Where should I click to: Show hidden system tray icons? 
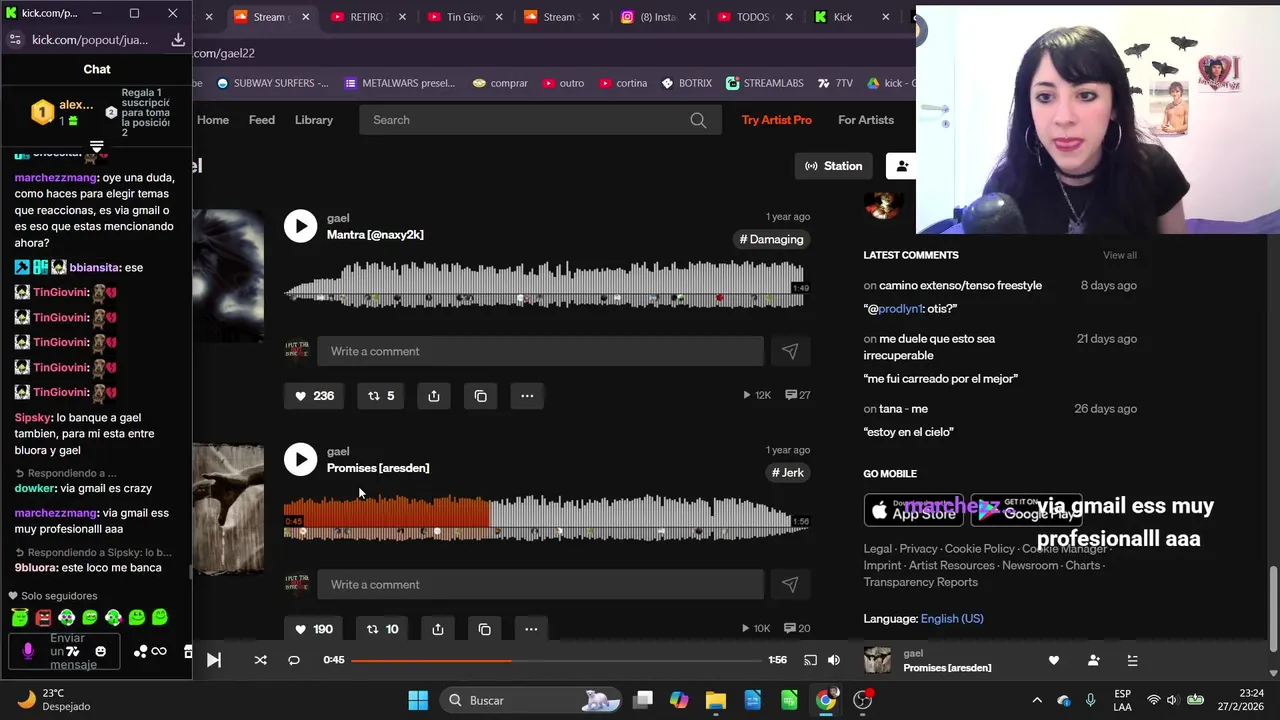point(1037,700)
